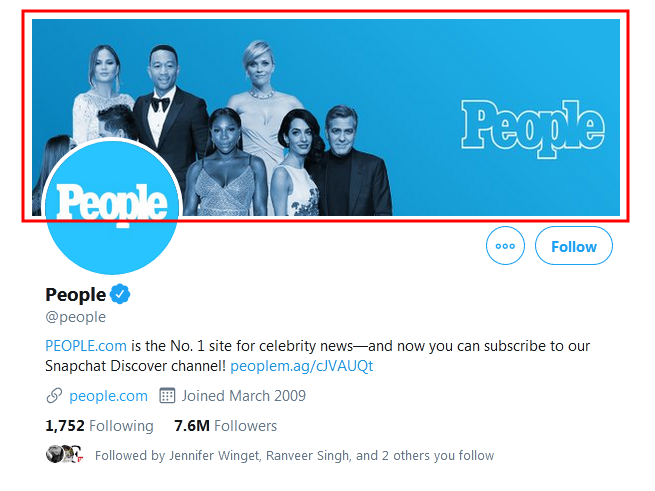This screenshot has height=491, width=655.
Task: Click the chain link icon
Action: (x=54, y=396)
